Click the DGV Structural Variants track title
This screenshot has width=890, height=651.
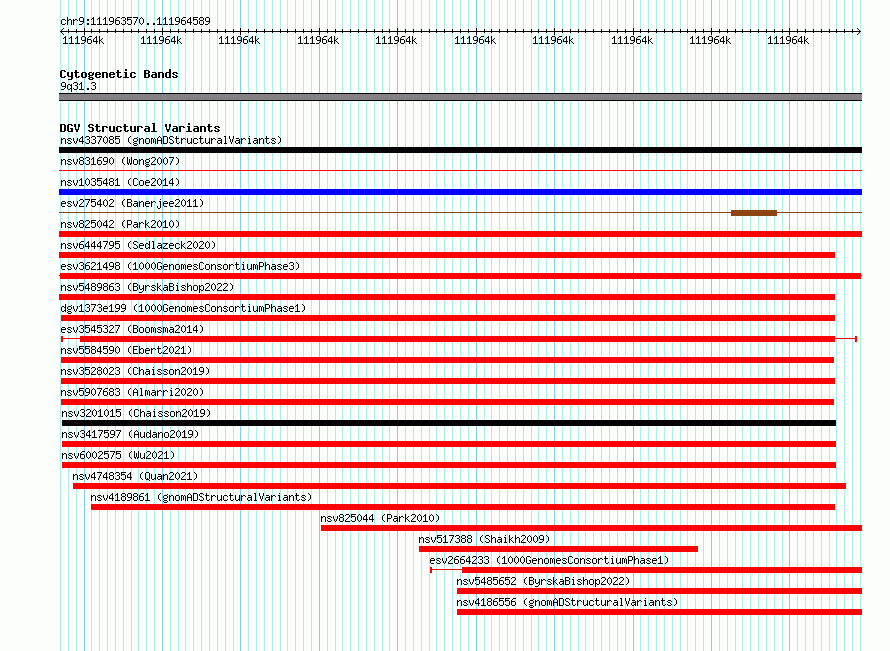click(140, 128)
